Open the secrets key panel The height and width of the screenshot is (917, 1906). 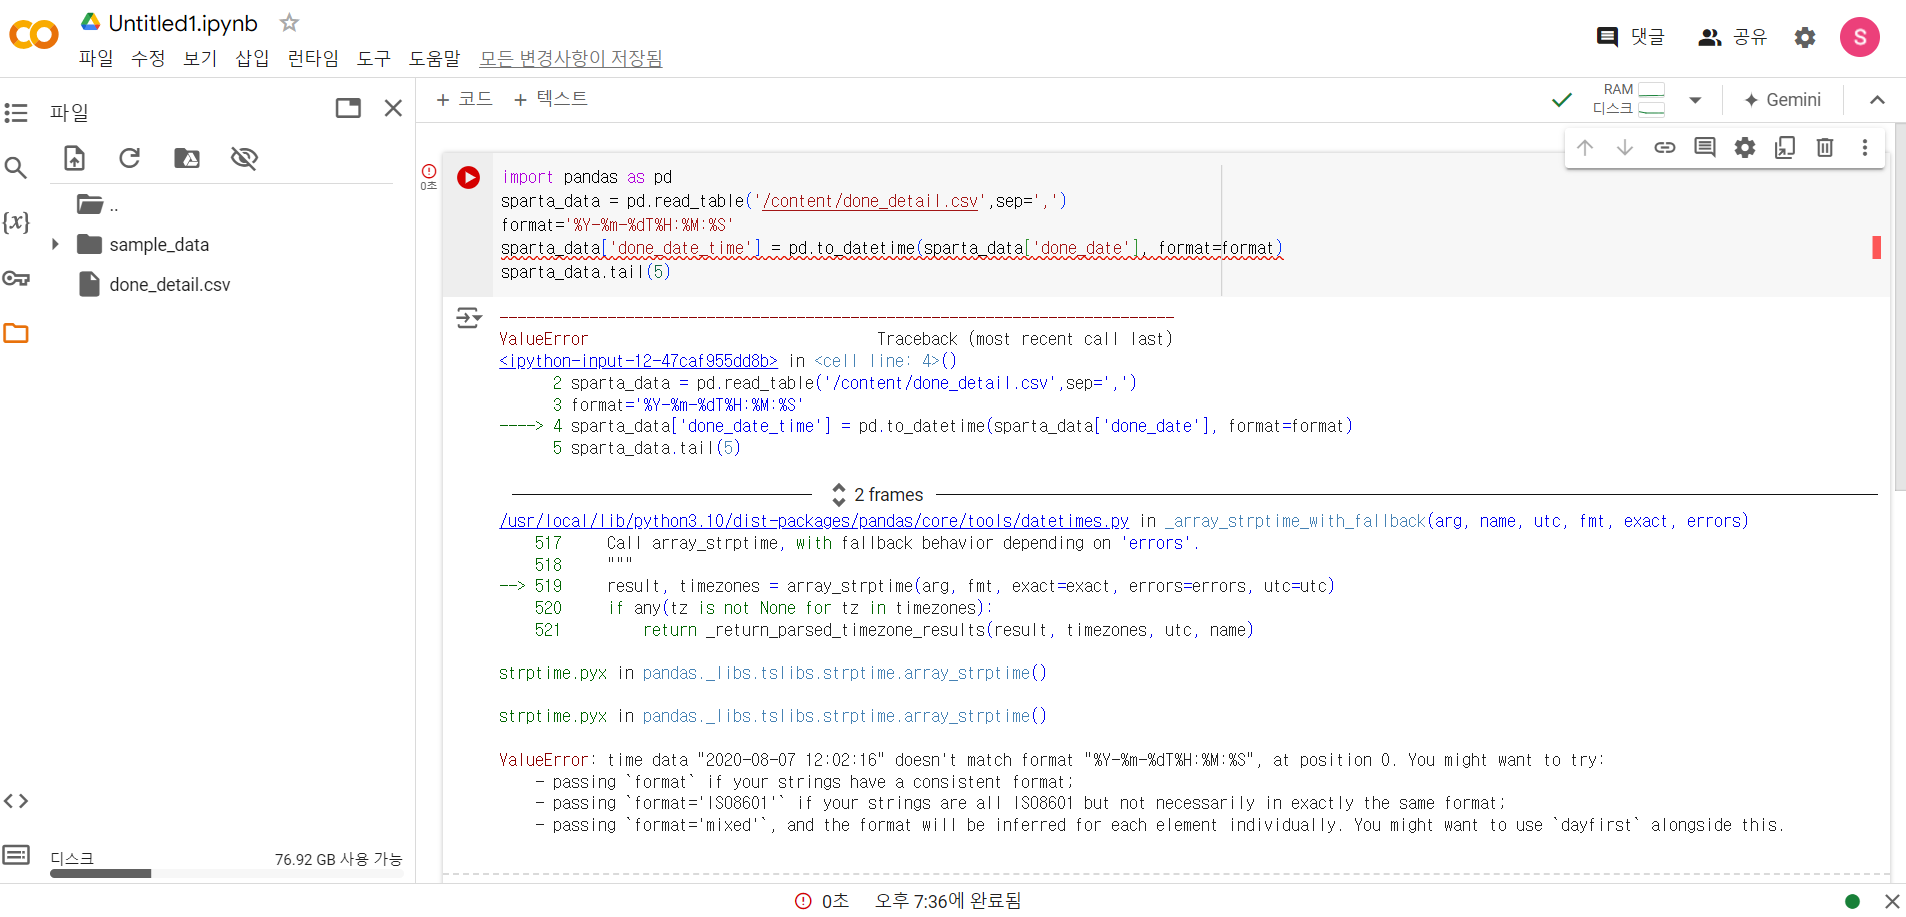point(16,278)
